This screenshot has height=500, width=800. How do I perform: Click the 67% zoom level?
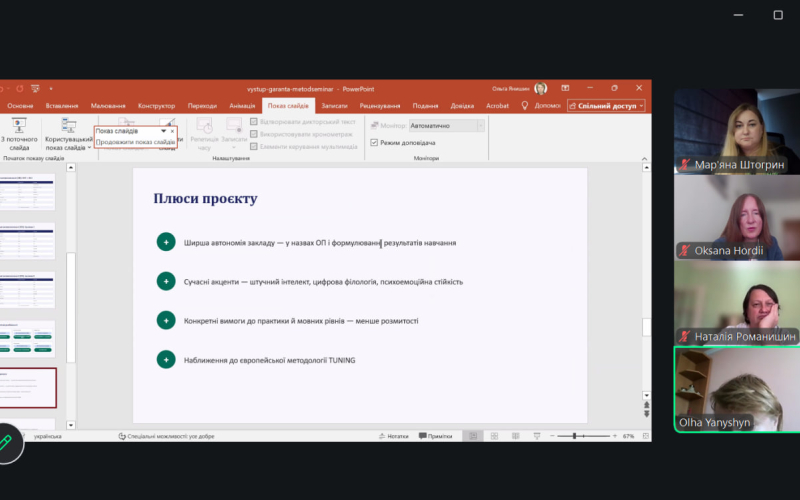tap(629, 436)
